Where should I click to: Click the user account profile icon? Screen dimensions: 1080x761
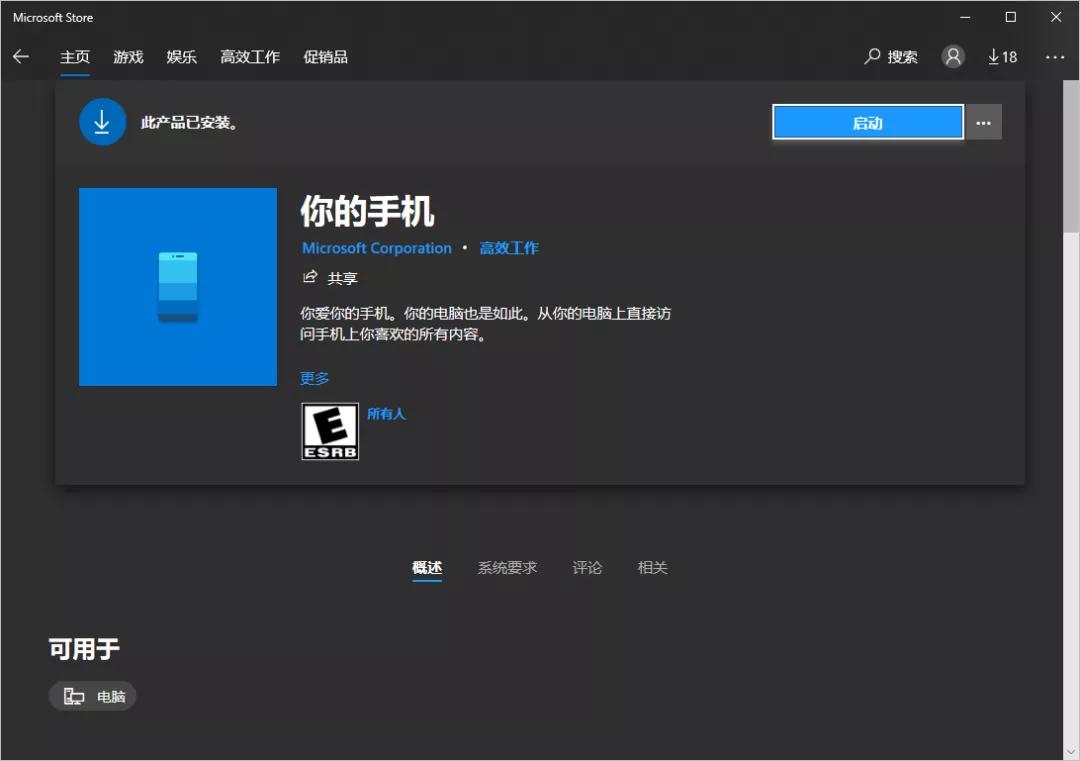click(952, 57)
